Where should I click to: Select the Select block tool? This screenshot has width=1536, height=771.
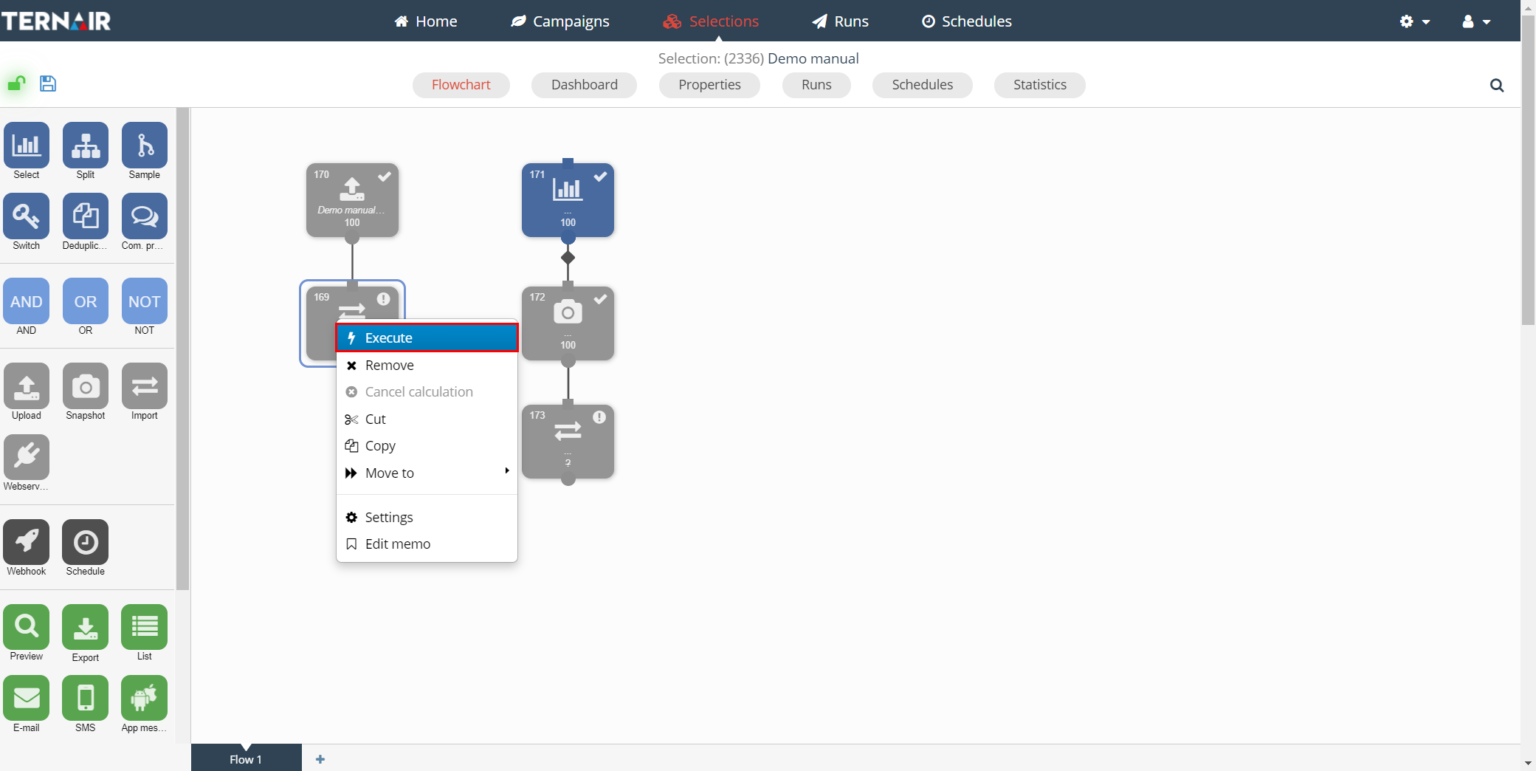point(26,146)
